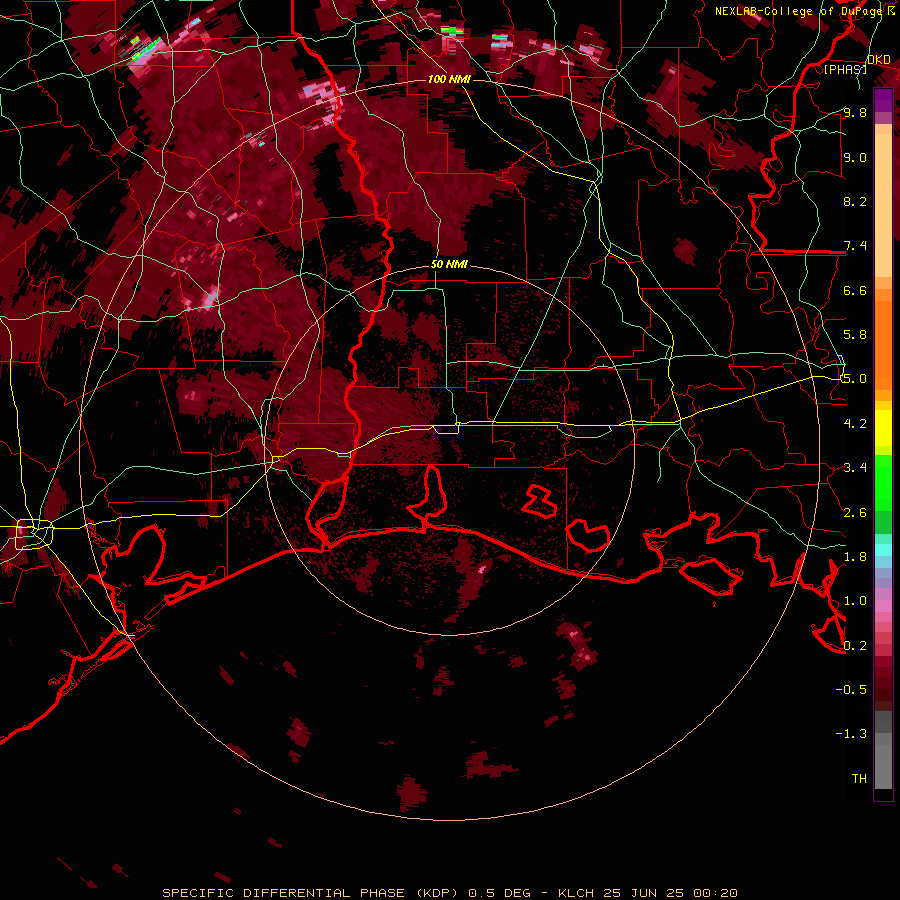The width and height of the screenshot is (900, 900).
Task: Pick the orange band of the color scale
Action: pos(883,344)
